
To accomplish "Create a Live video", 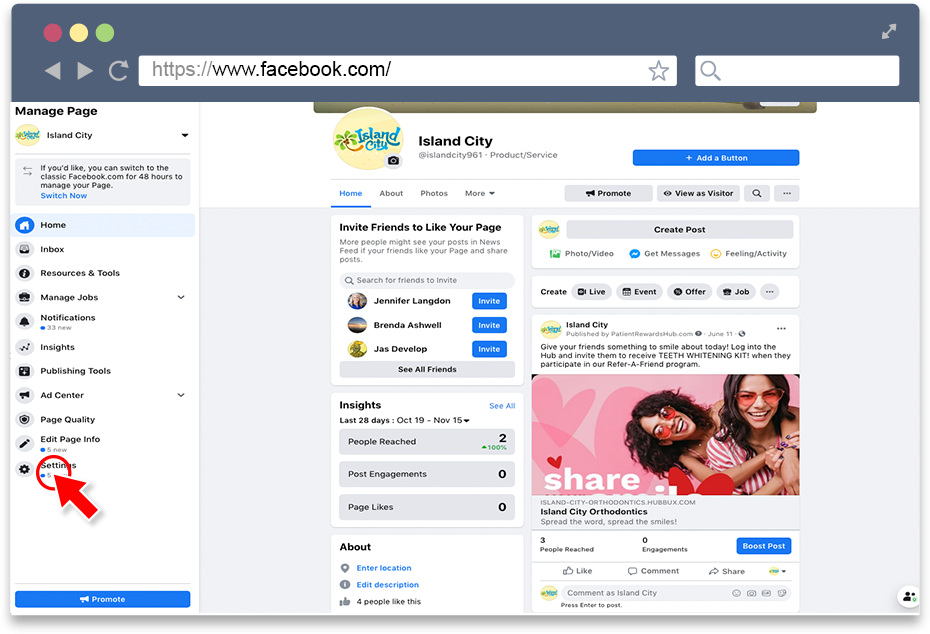I will coord(591,292).
